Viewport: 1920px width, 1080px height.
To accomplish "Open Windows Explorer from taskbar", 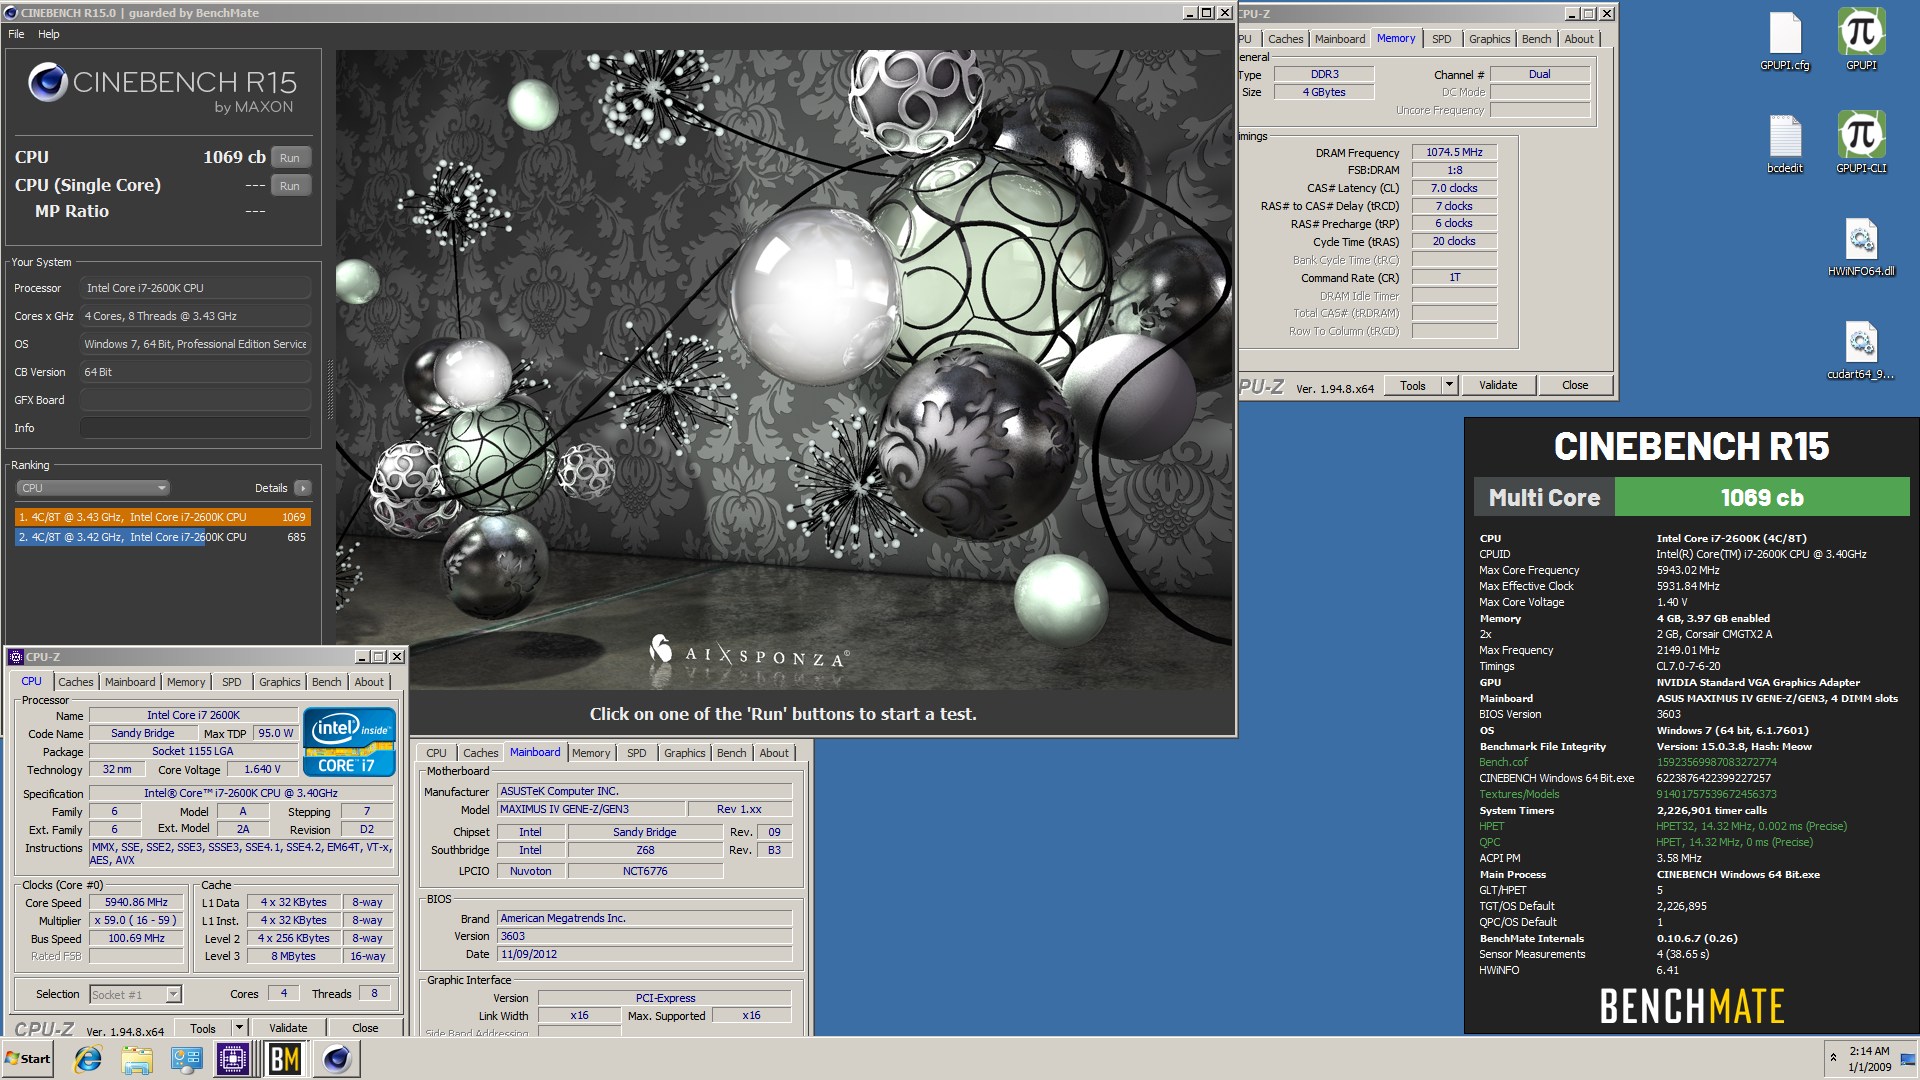I will click(x=137, y=1059).
